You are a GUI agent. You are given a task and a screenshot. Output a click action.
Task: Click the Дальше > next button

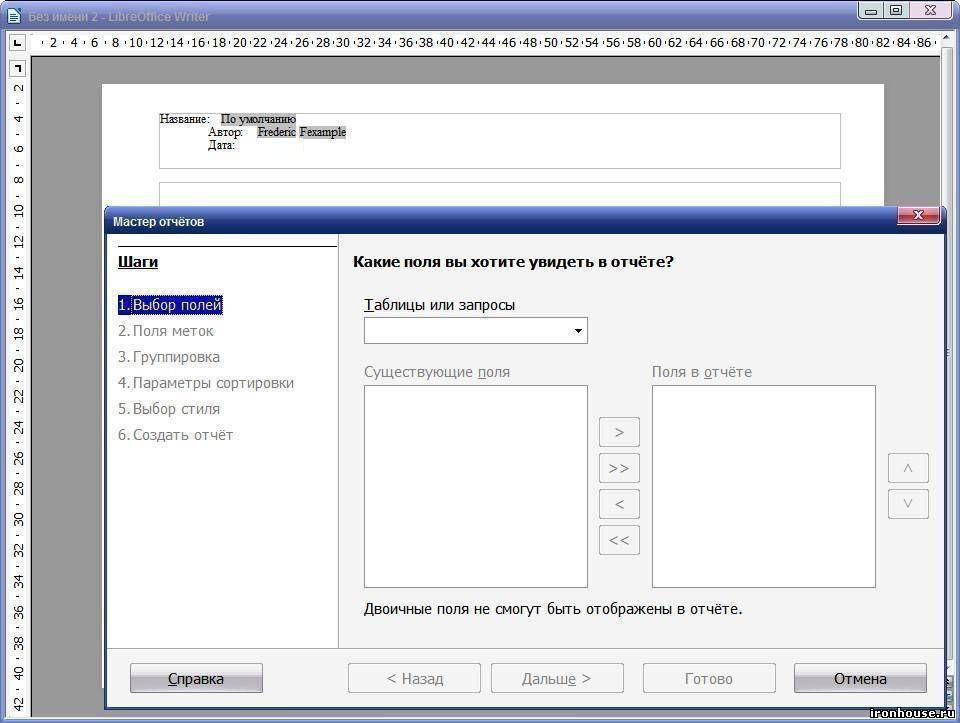[x=557, y=678]
